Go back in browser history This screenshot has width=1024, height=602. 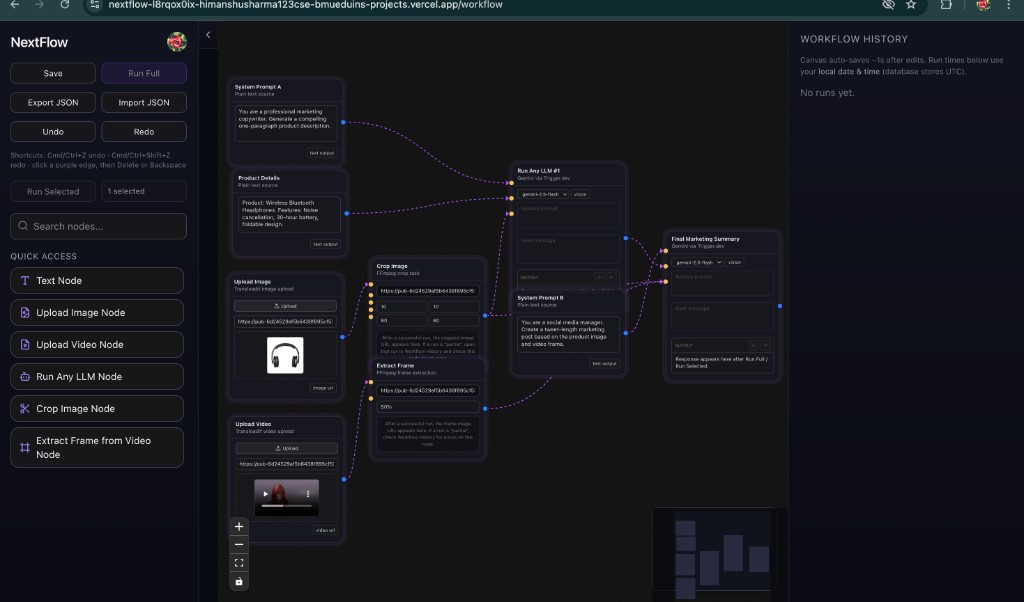tap(14, 5)
